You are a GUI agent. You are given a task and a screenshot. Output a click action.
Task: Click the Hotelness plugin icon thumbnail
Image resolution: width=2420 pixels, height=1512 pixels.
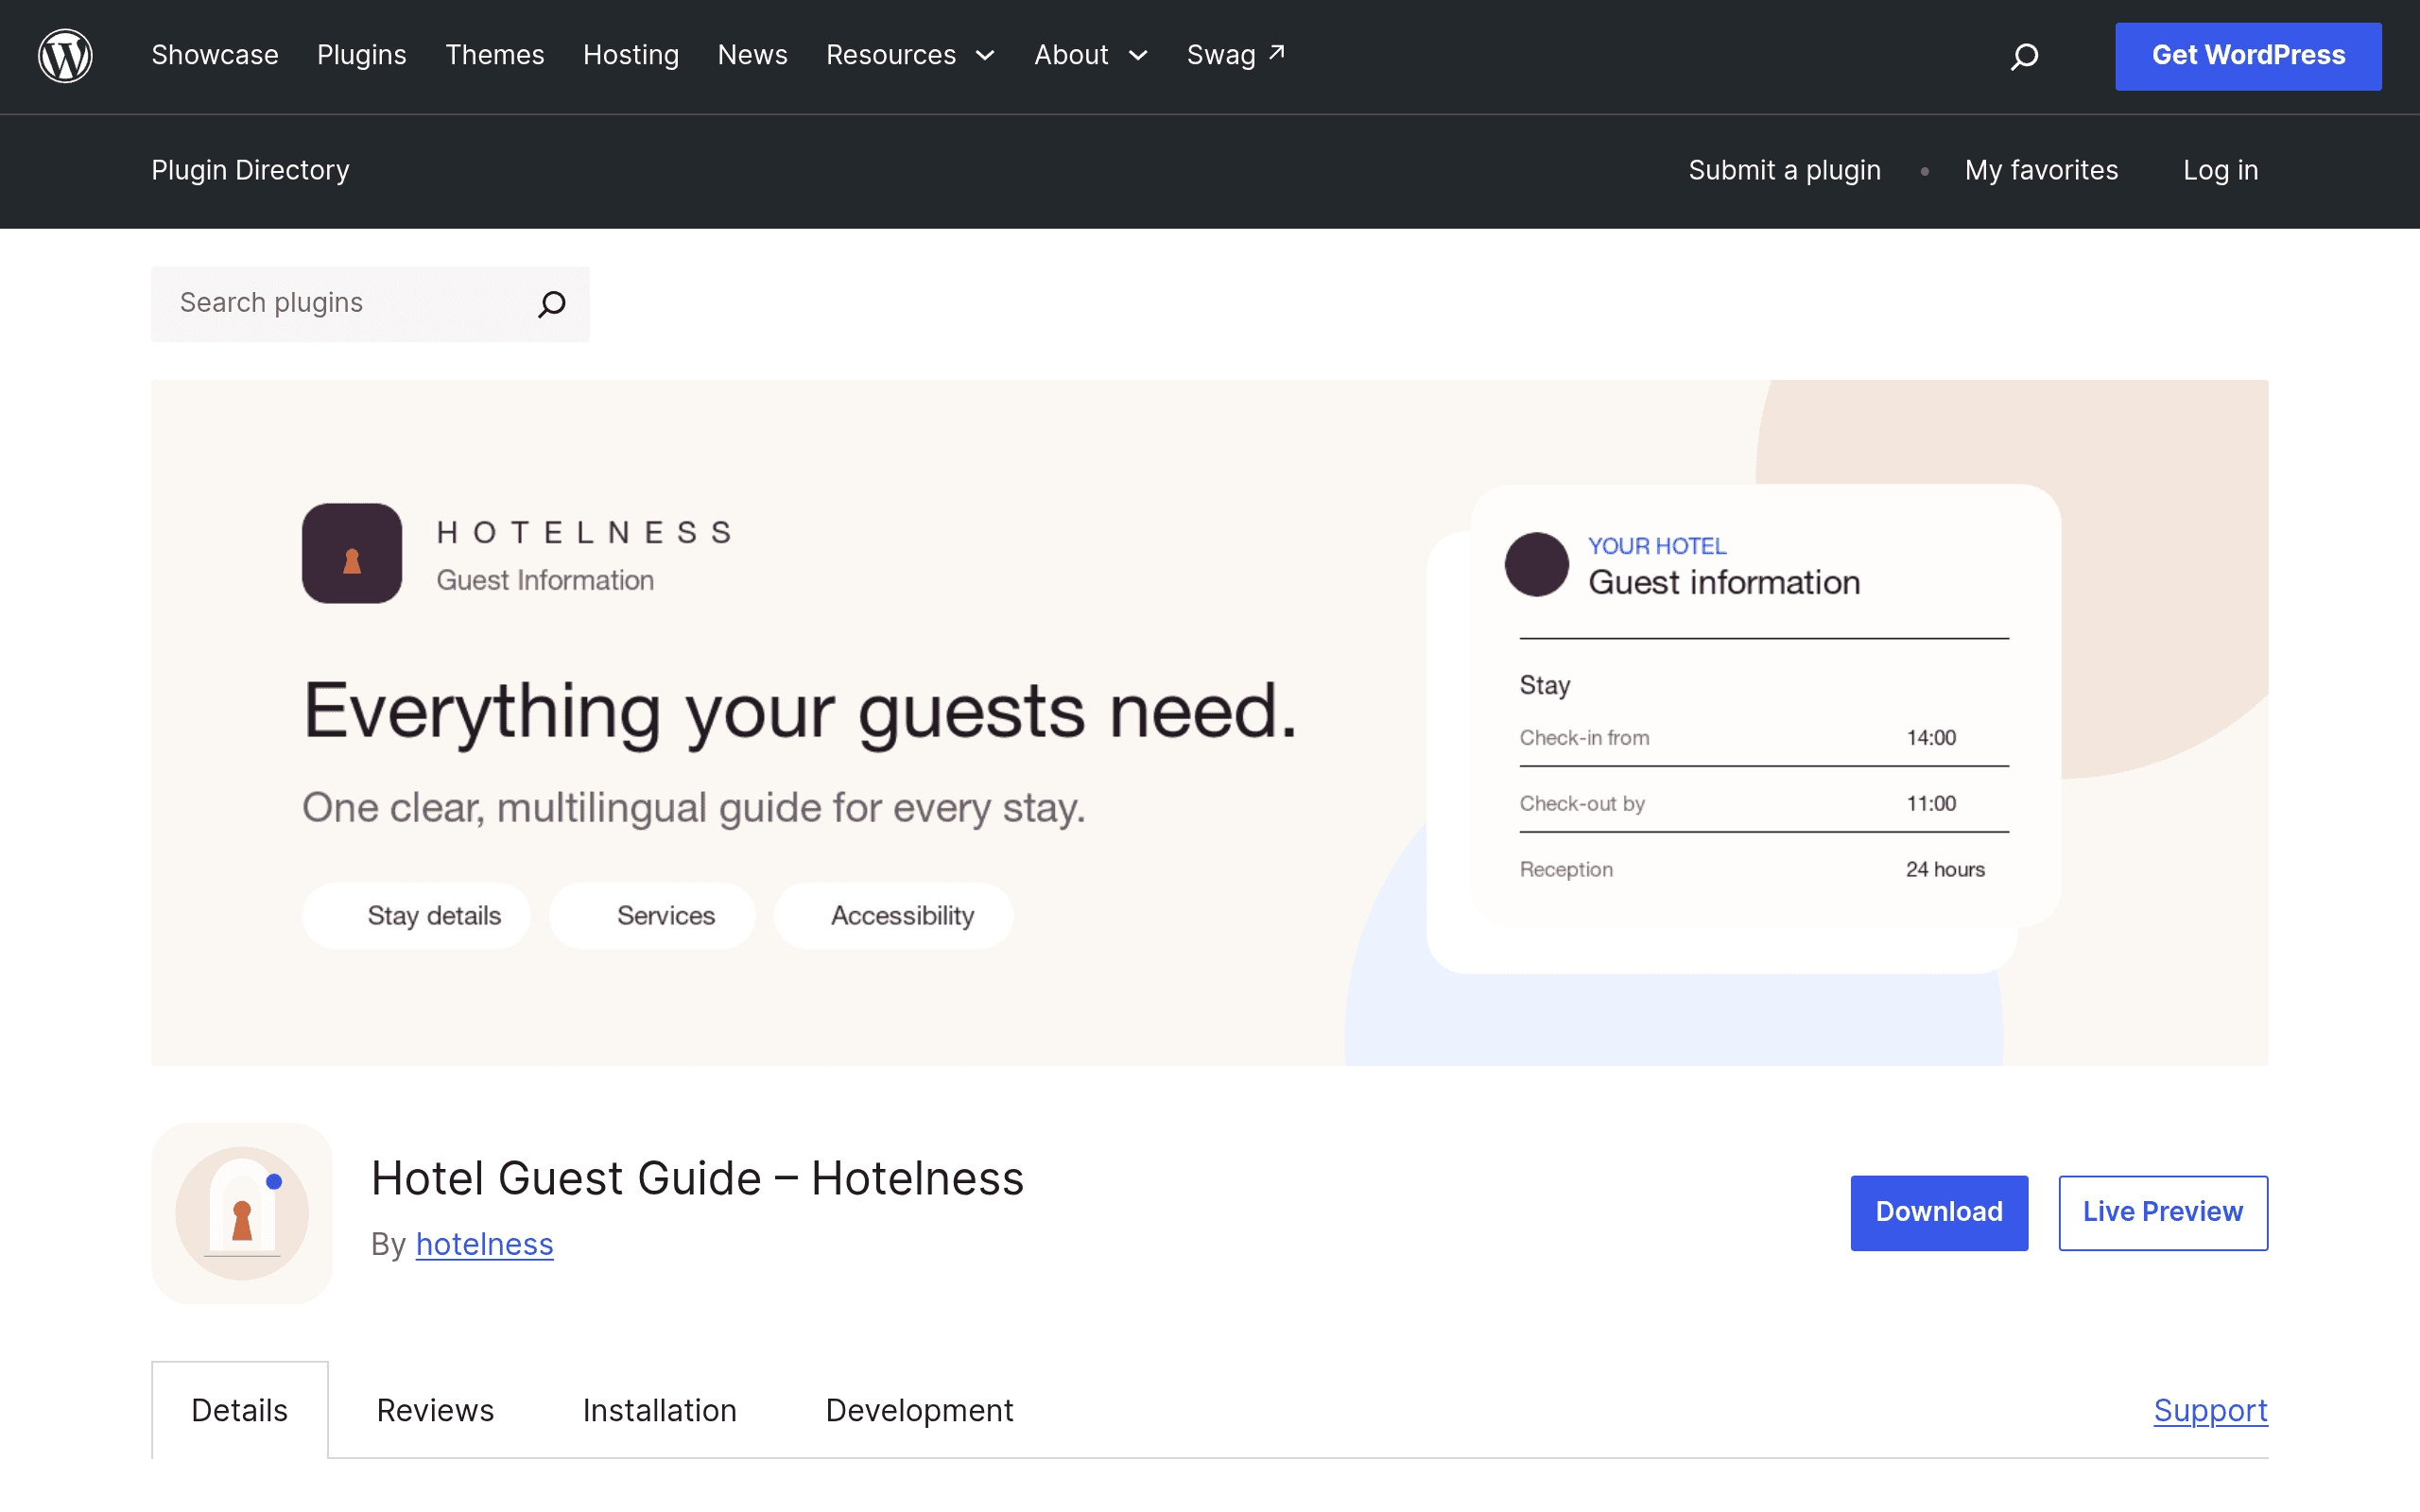click(242, 1212)
